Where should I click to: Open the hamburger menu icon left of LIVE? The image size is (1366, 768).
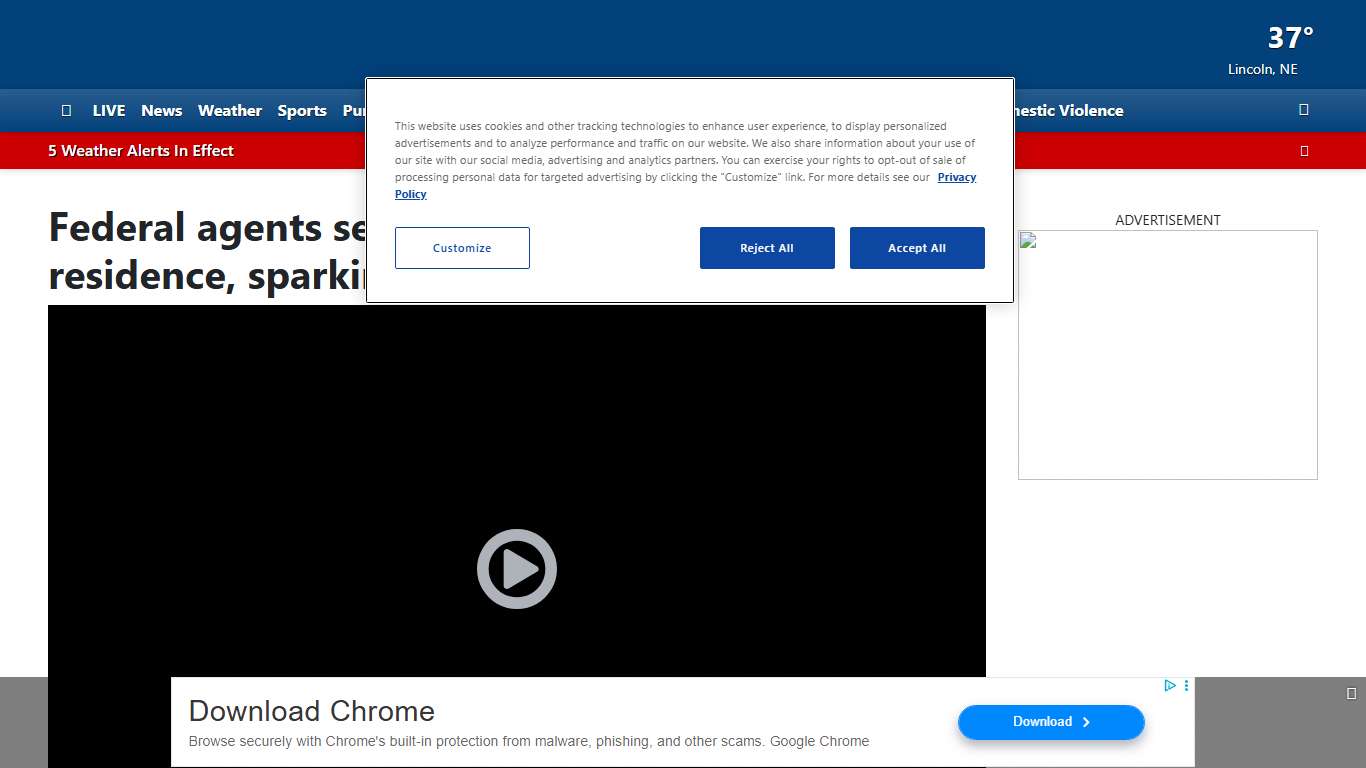[66, 110]
